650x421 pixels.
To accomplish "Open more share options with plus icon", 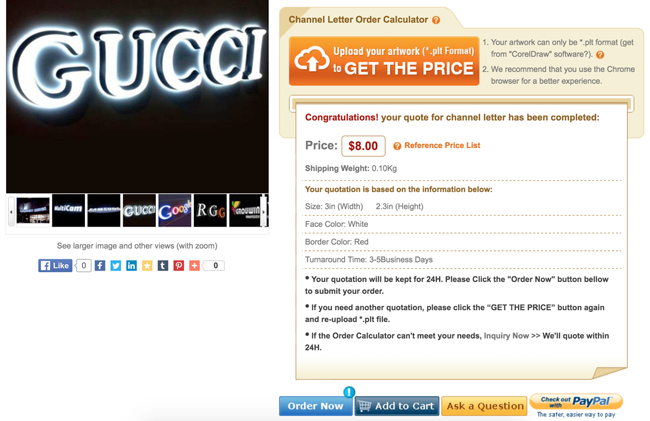I will (194, 266).
